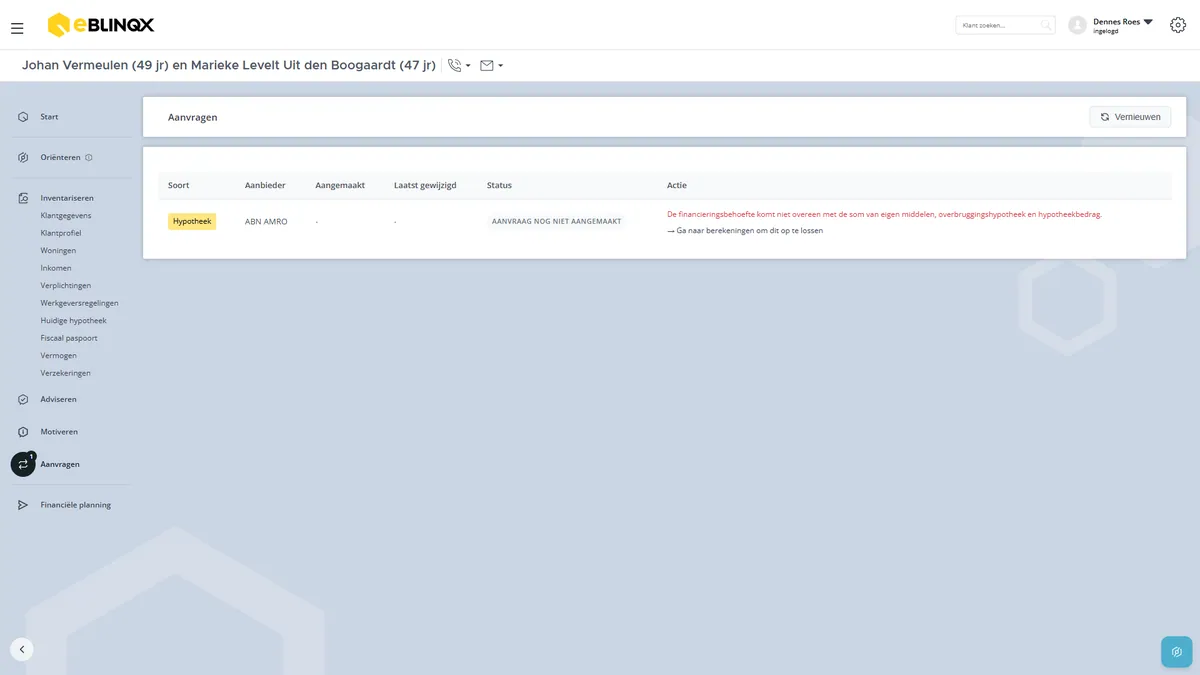The width and height of the screenshot is (1200, 675).
Task: Click the ABN AMRO provider cell
Action: point(266,221)
